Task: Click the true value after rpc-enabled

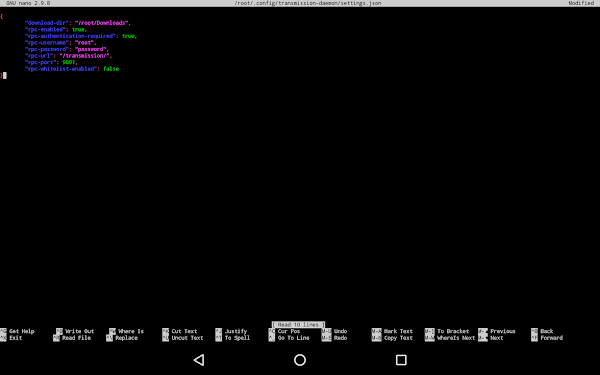Action: (x=78, y=29)
